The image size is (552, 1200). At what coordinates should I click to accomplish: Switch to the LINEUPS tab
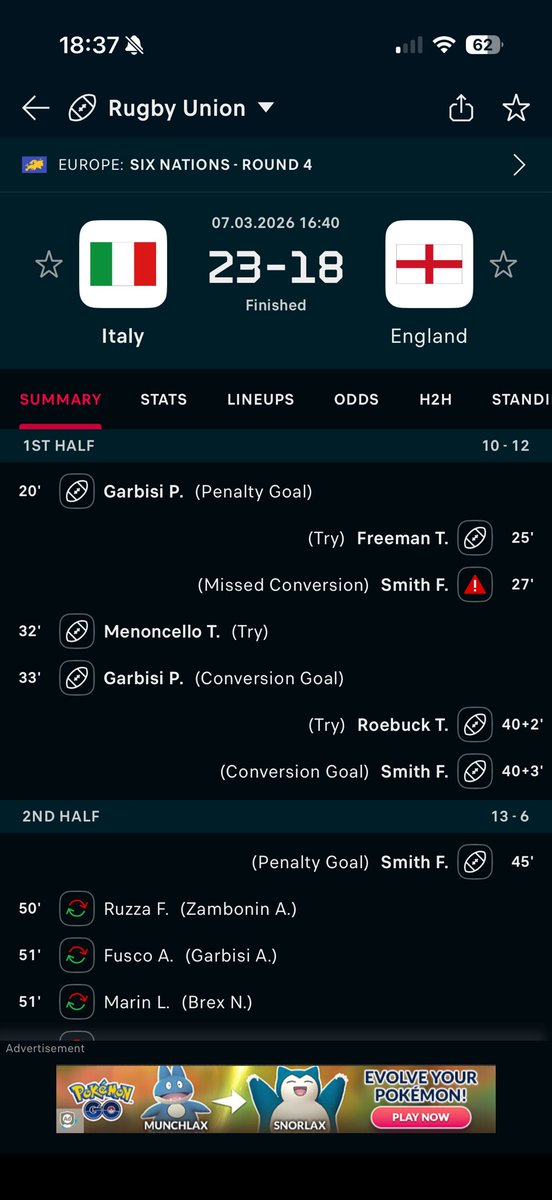click(261, 399)
